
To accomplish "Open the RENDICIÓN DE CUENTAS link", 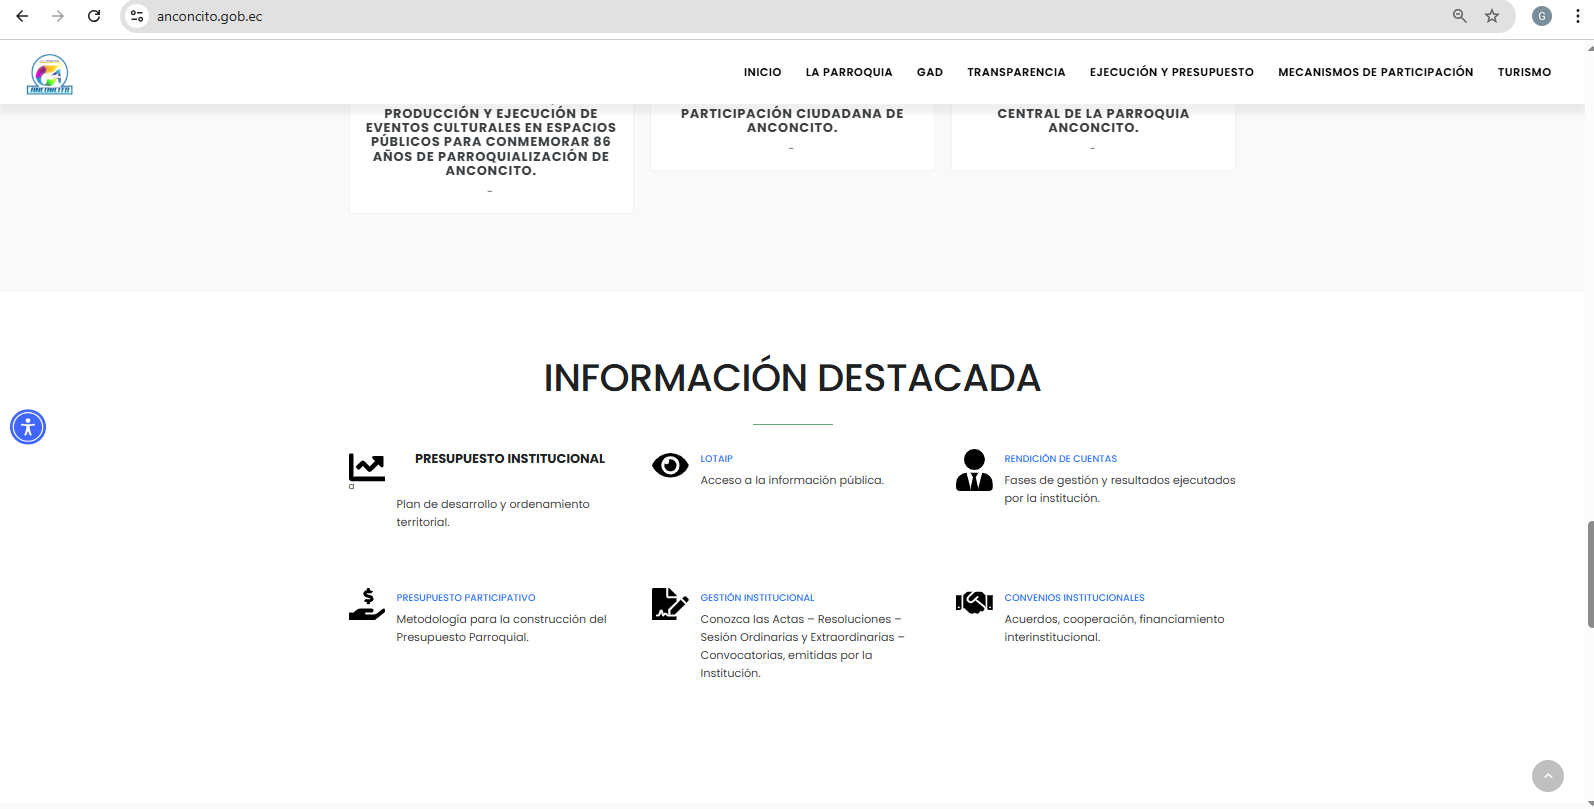I will (x=1060, y=459).
